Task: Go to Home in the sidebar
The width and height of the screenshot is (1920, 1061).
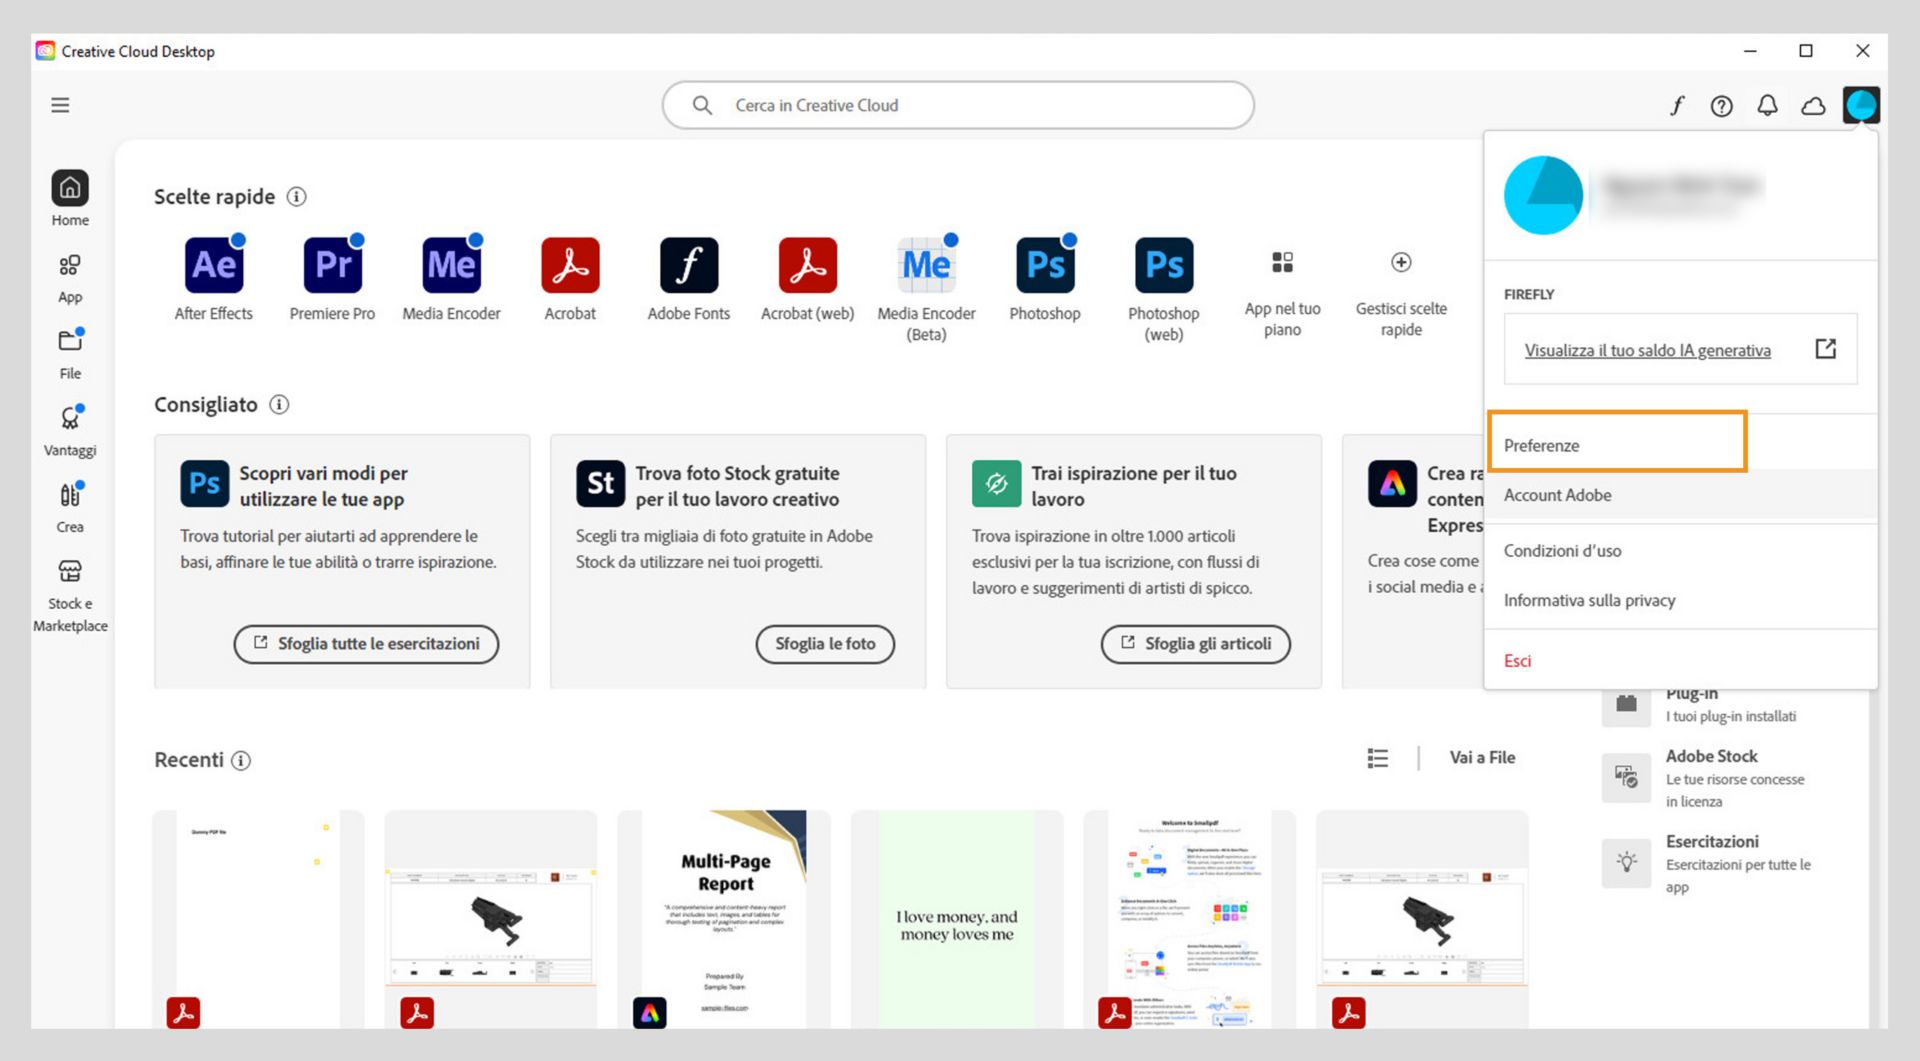Action: point(70,198)
